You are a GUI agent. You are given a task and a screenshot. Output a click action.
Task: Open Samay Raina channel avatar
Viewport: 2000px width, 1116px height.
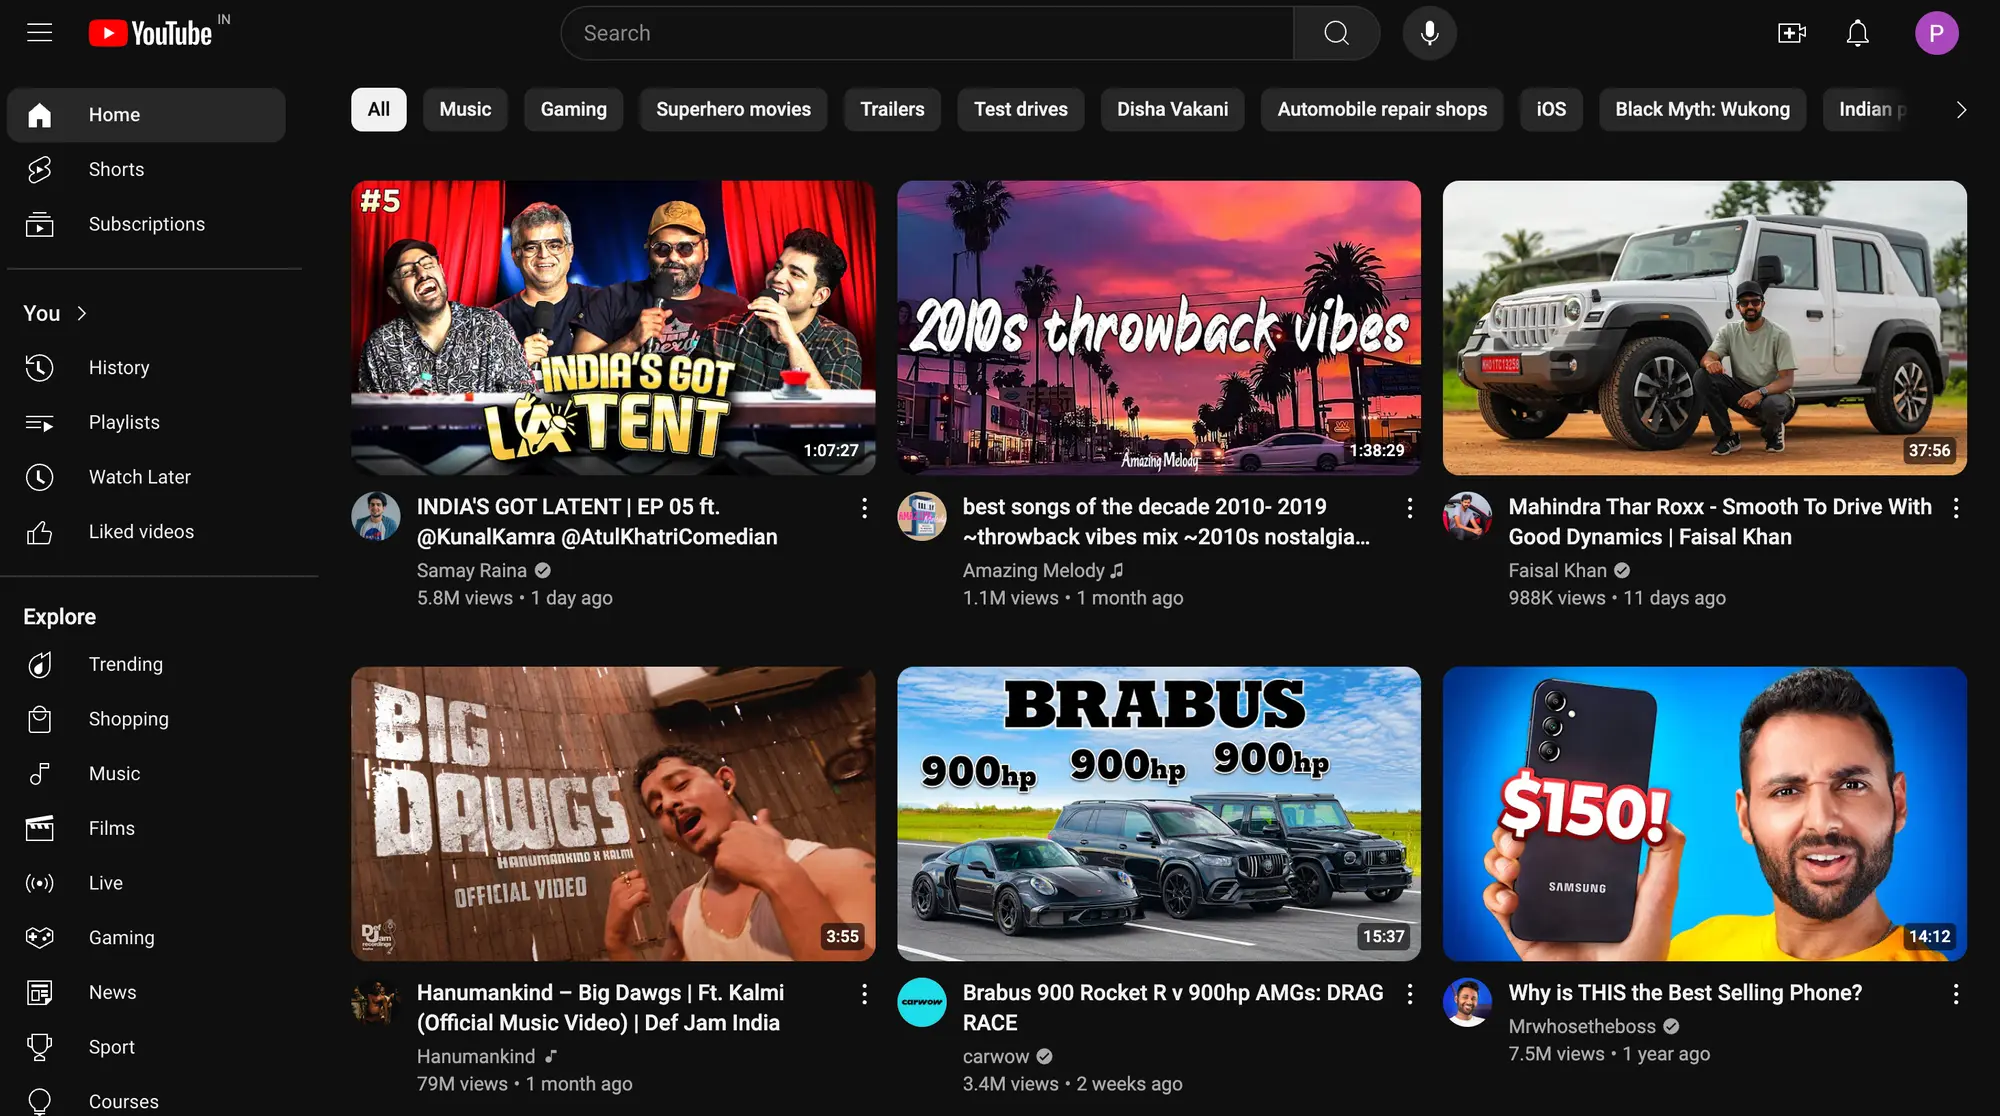[x=376, y=516]
